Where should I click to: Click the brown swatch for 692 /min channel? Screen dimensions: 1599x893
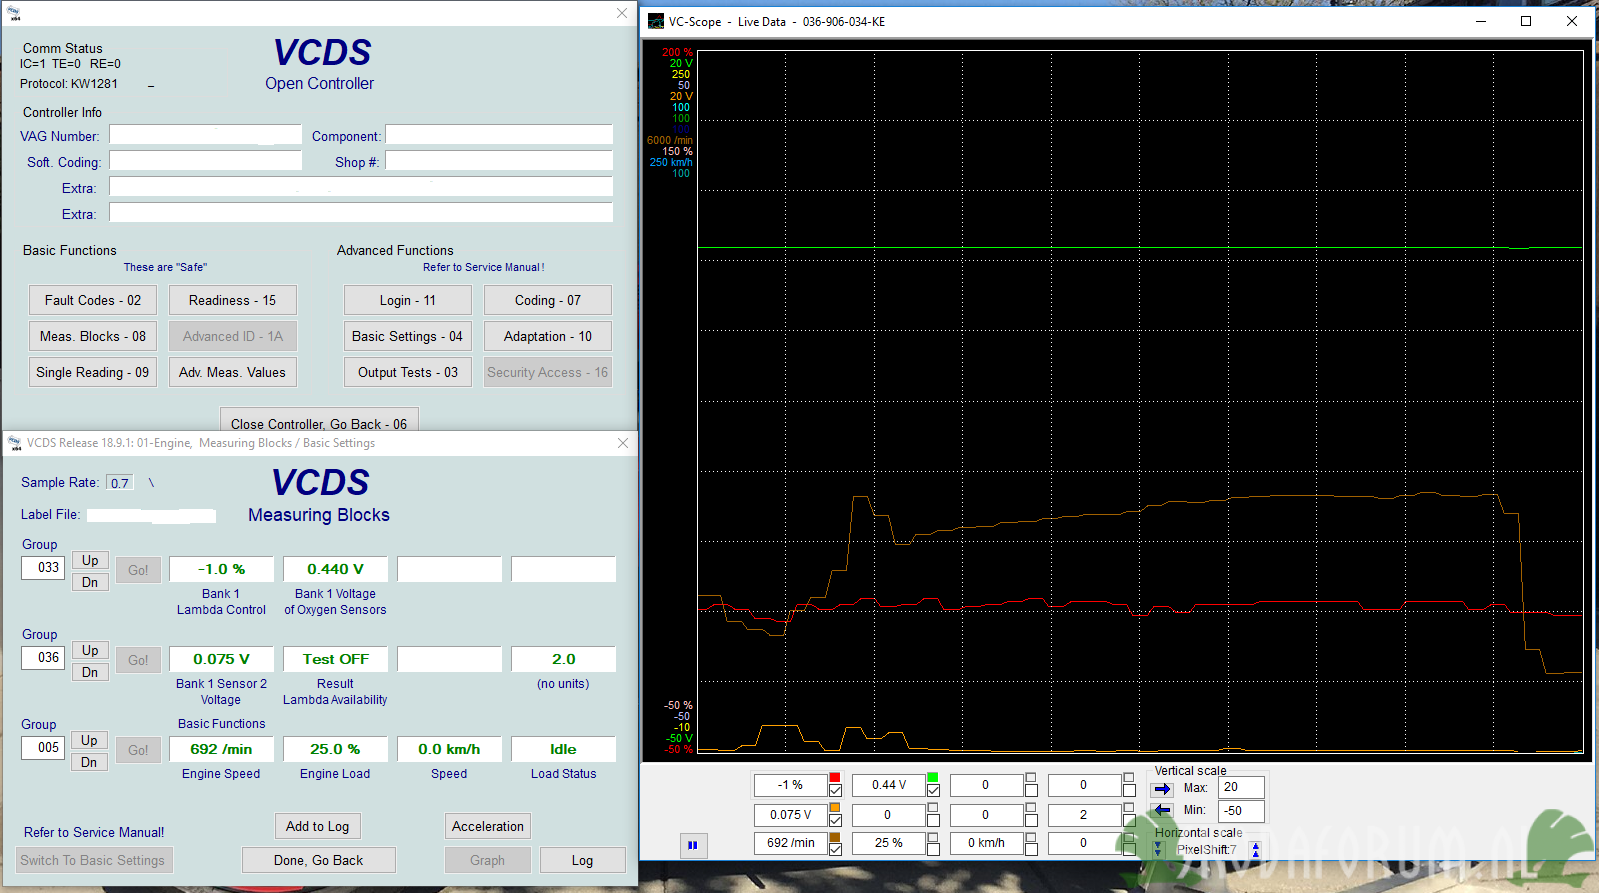pyautogui.click(x=835, y=837)
